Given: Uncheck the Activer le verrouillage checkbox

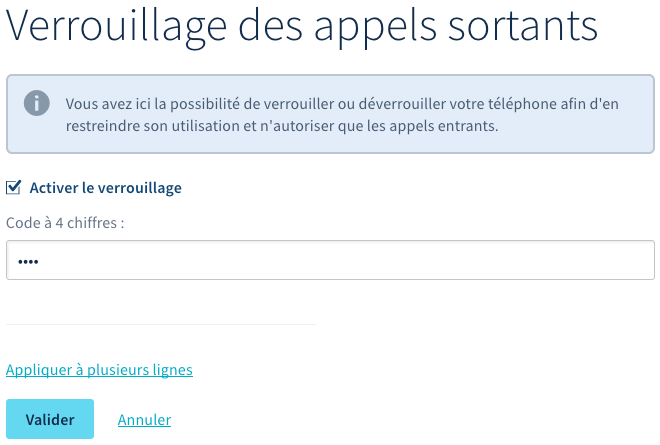Looking at the screenshot, I should (14, 187).
